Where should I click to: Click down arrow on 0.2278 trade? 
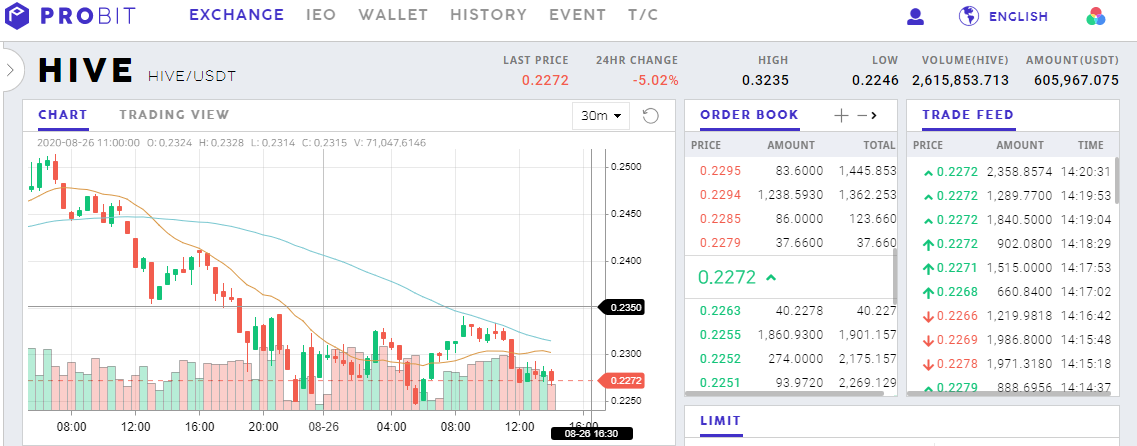pos(928,364)
